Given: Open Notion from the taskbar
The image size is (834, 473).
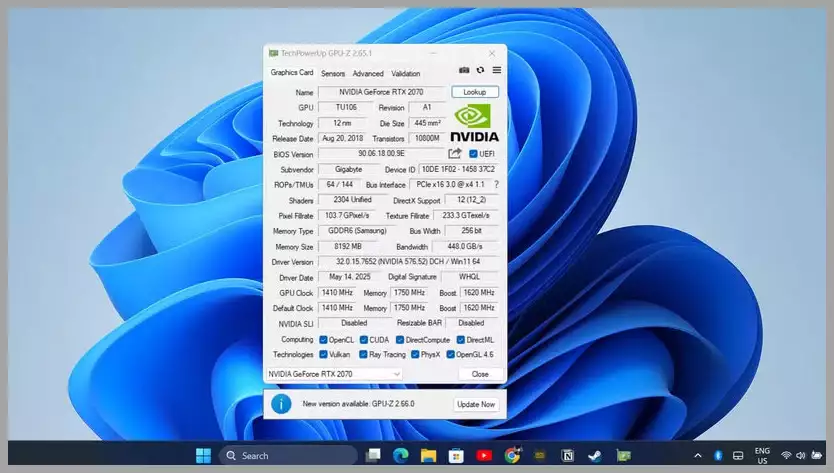Looking at the screenshot, I should click(568, 455).
